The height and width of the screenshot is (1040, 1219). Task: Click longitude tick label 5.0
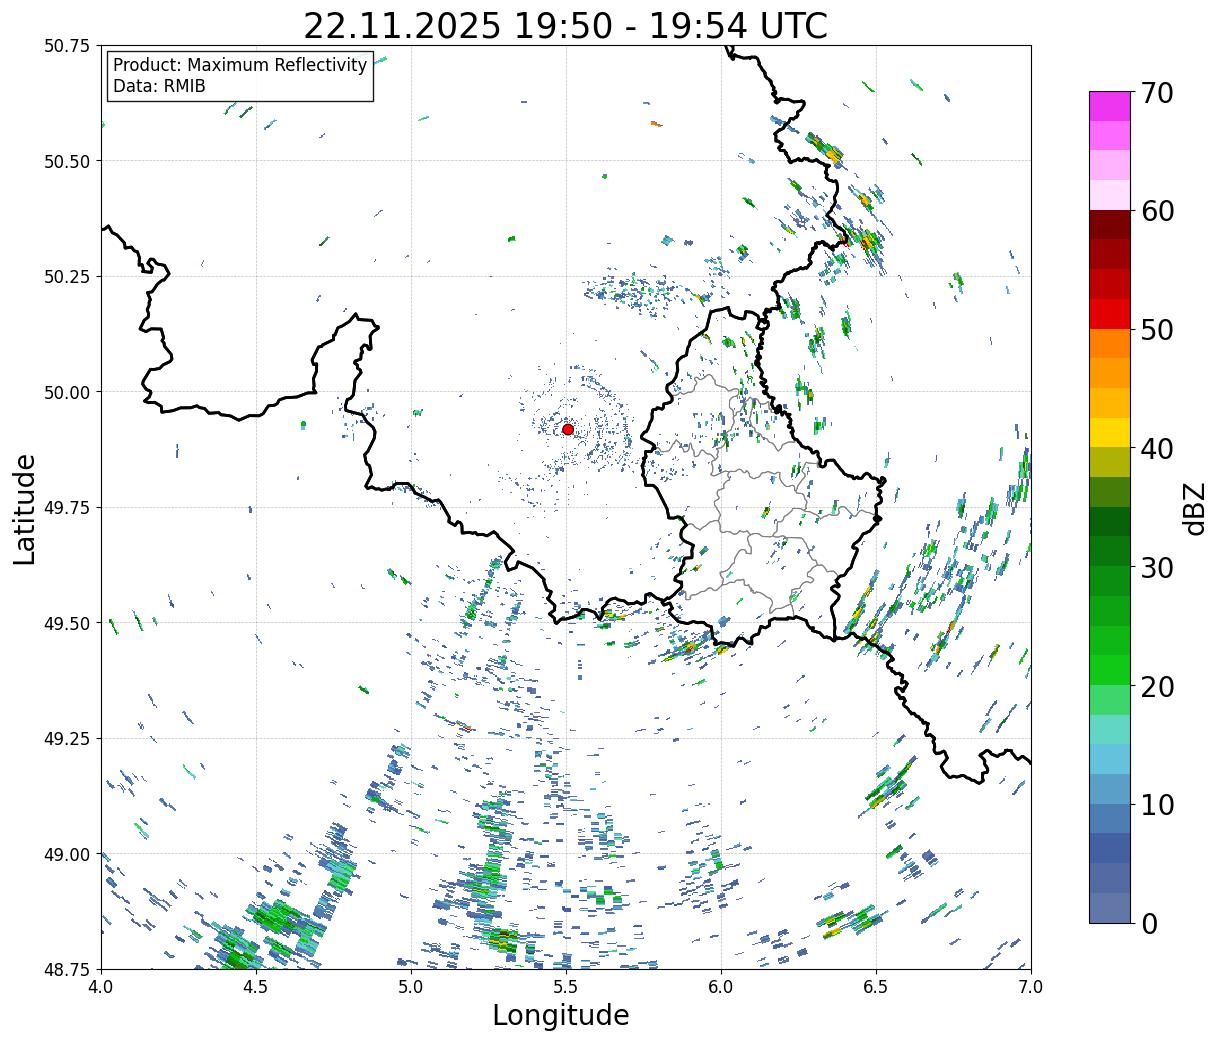[411, 986]
